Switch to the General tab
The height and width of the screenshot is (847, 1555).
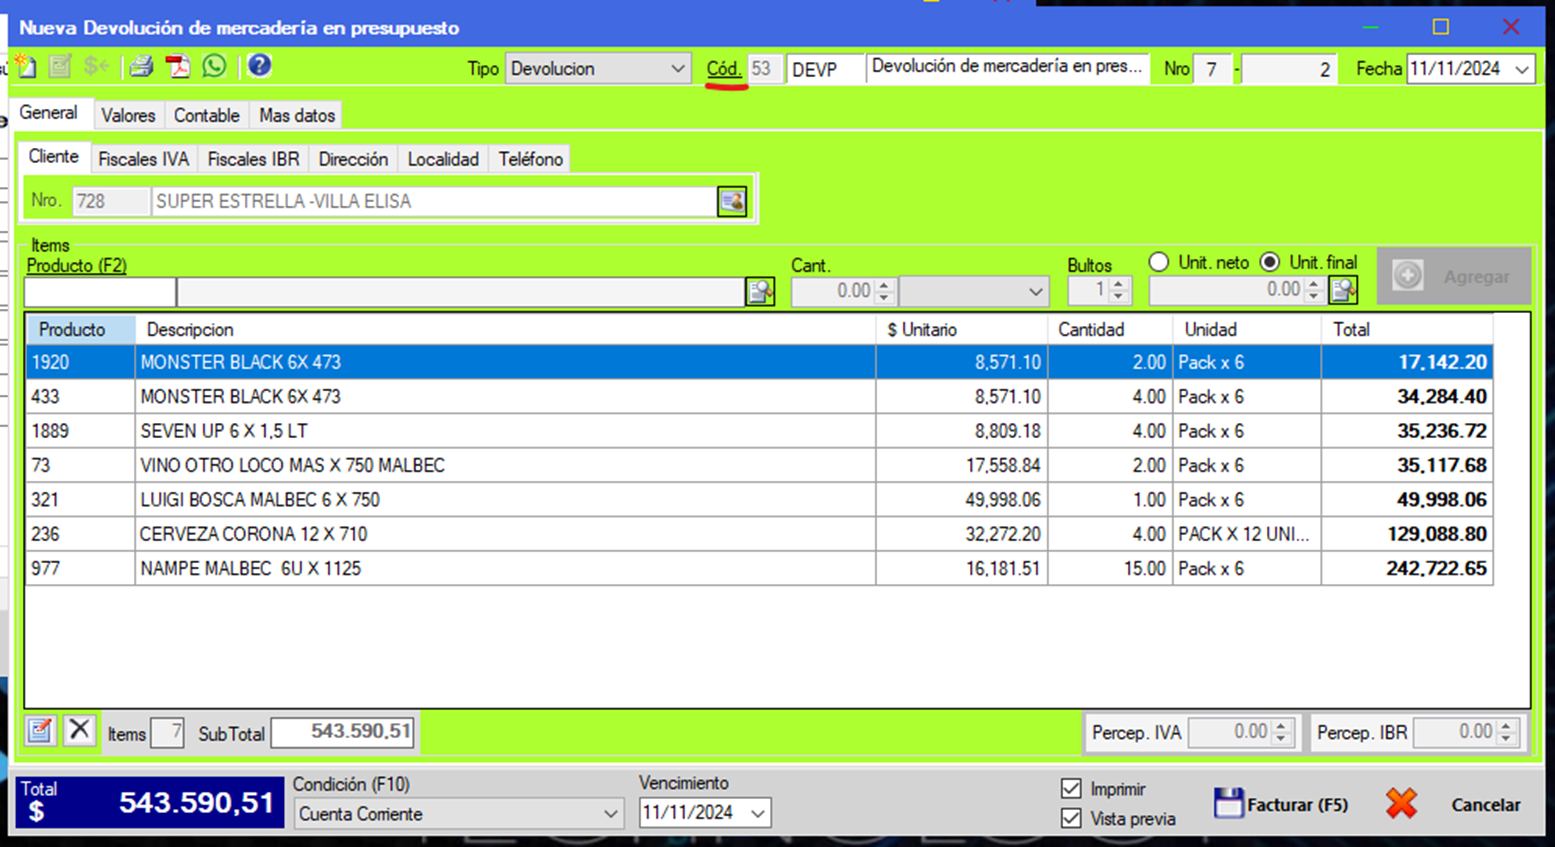coord(48,113)
